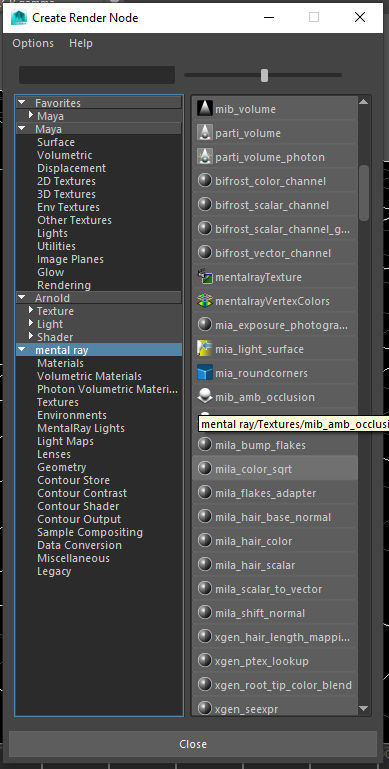This screenshot has height=769, width=389.
Task: Click the mila_hair_scalar sphere icon
Action: [x=205, y=565]
